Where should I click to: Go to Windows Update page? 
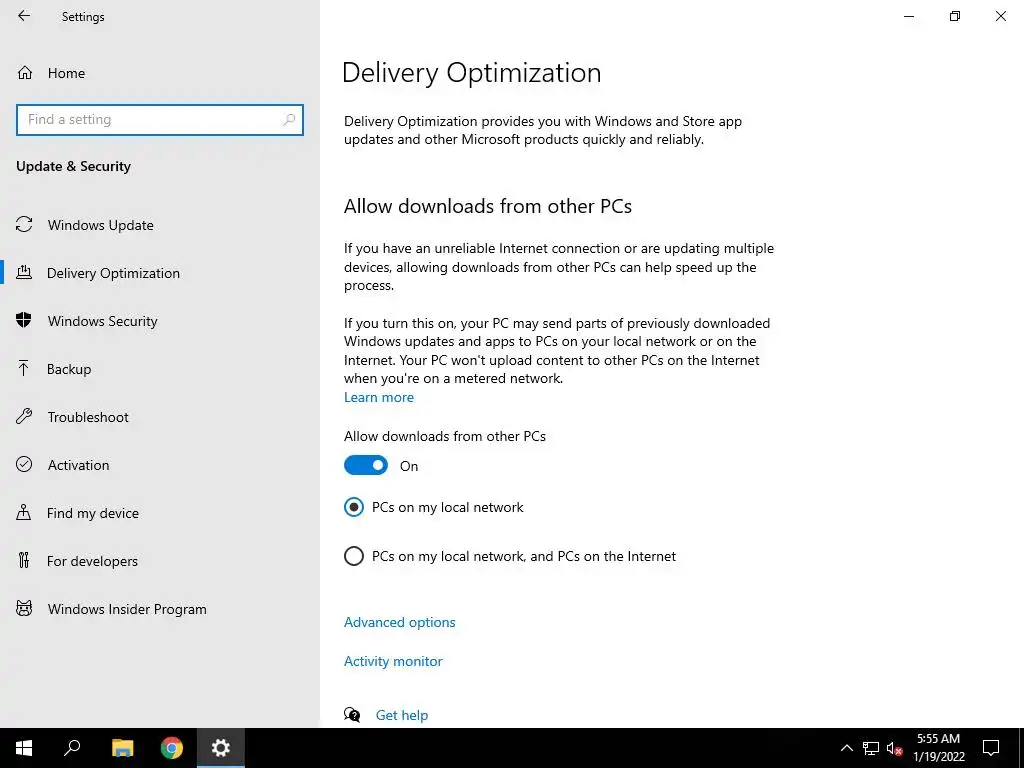click(101, 225)
